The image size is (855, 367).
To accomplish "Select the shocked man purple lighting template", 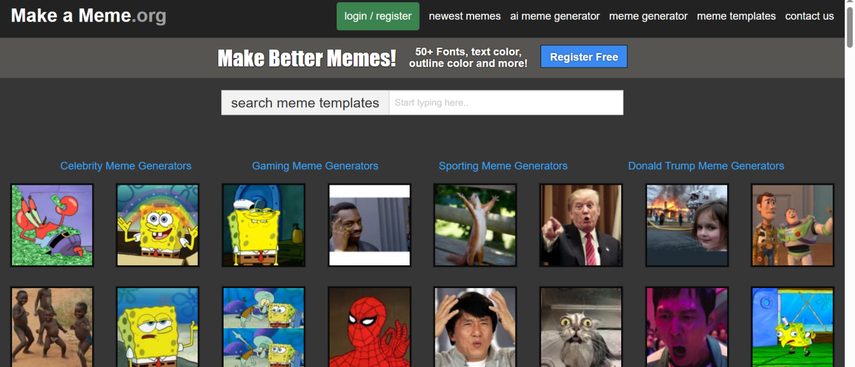I will [x=687, y=327].
